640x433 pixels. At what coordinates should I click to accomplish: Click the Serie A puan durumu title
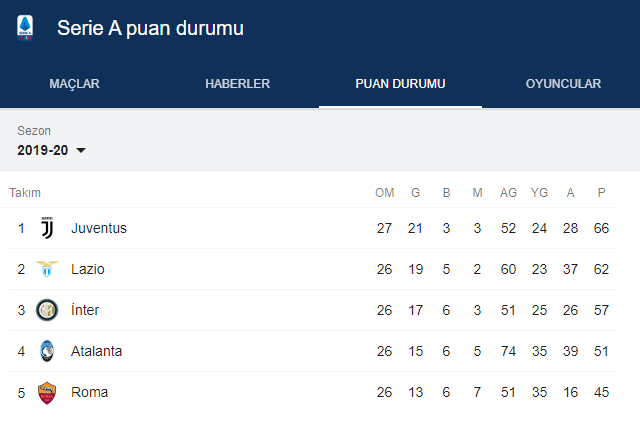pyautogui.click(x=150, y=28)
